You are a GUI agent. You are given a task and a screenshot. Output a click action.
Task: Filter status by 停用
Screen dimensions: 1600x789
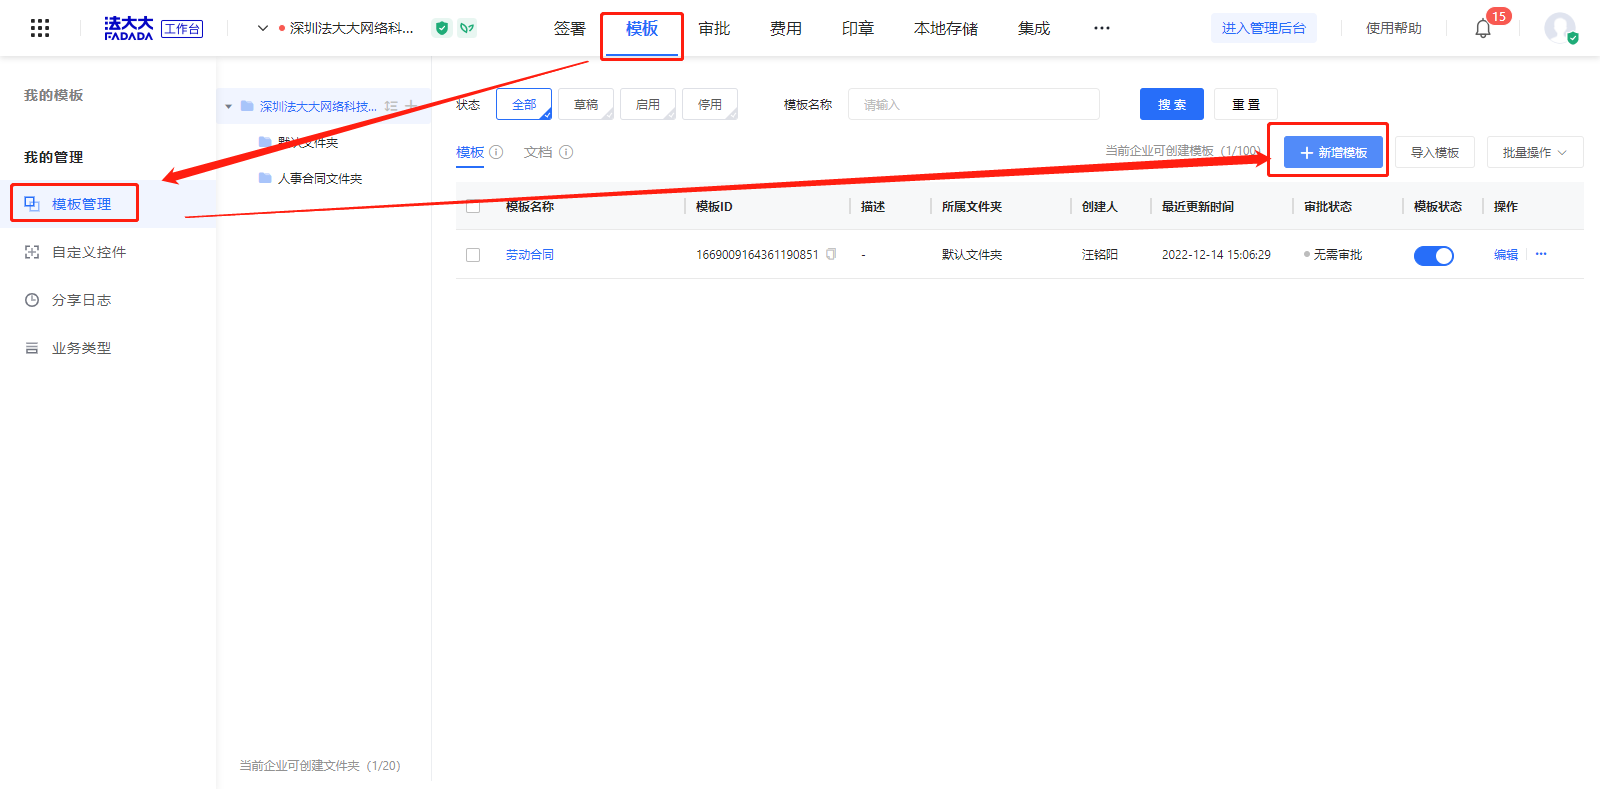click(710, 104)
